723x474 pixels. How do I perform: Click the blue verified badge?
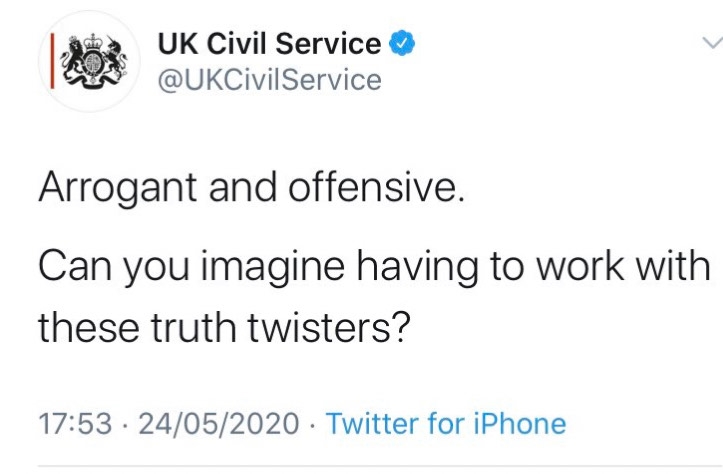click(x=402, y=44)
